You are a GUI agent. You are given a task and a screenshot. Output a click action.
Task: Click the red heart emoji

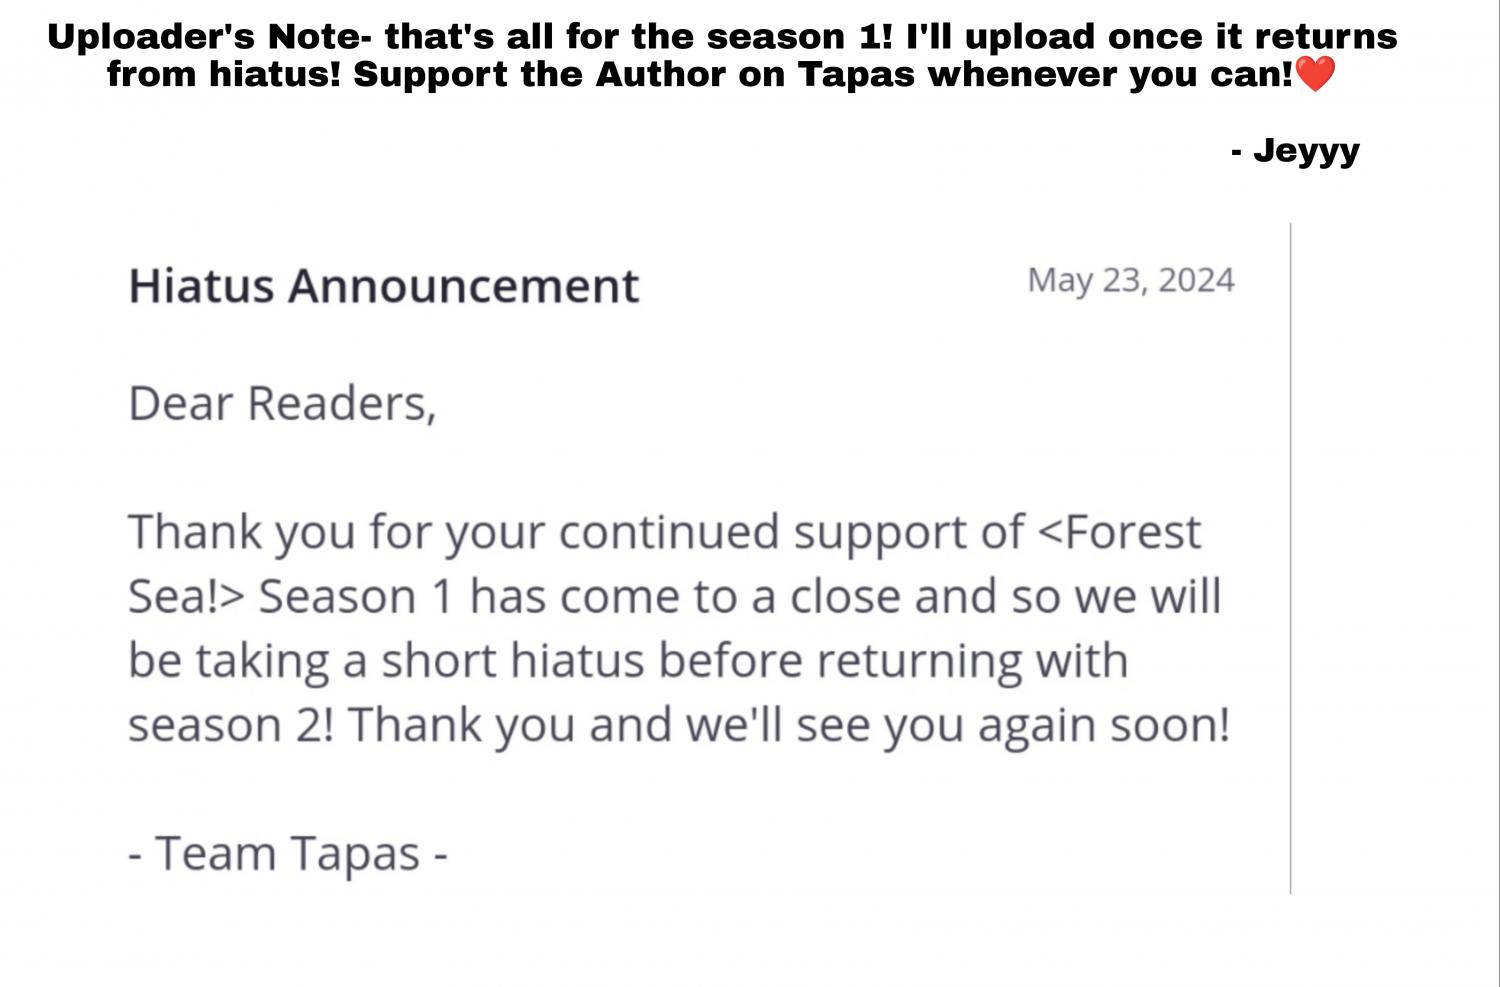pyautogui.click(x=1314, y=74)
